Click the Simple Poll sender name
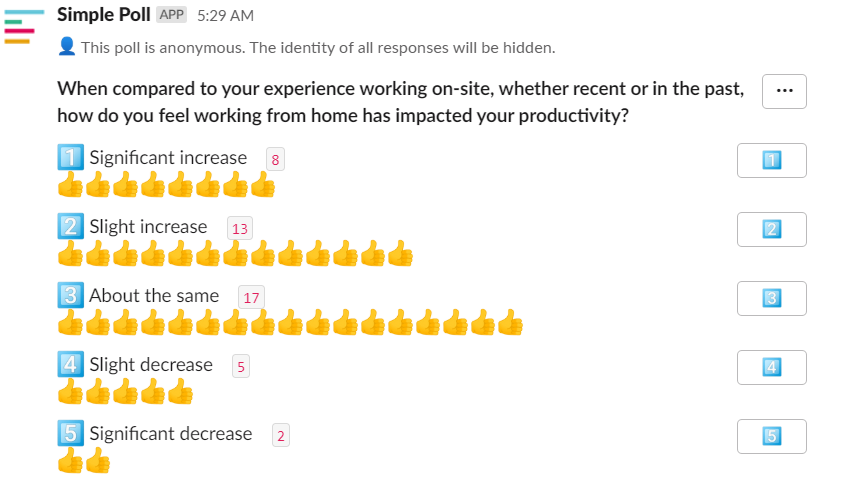This screenshot has width=868, height=479. [104, 15]
